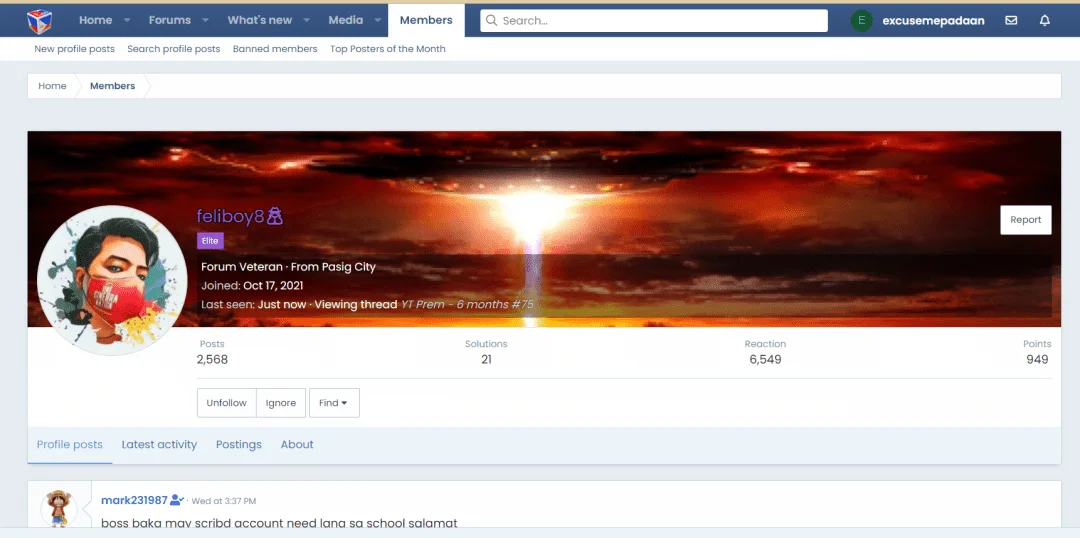Focus the Search input field

point(654,21)
